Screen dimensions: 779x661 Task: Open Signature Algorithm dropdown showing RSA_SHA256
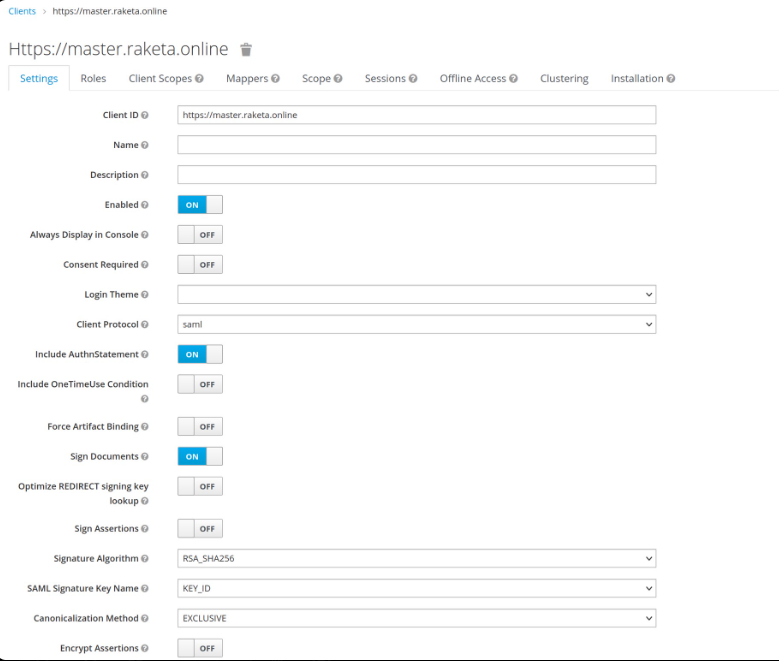click(x=417, y=559)
